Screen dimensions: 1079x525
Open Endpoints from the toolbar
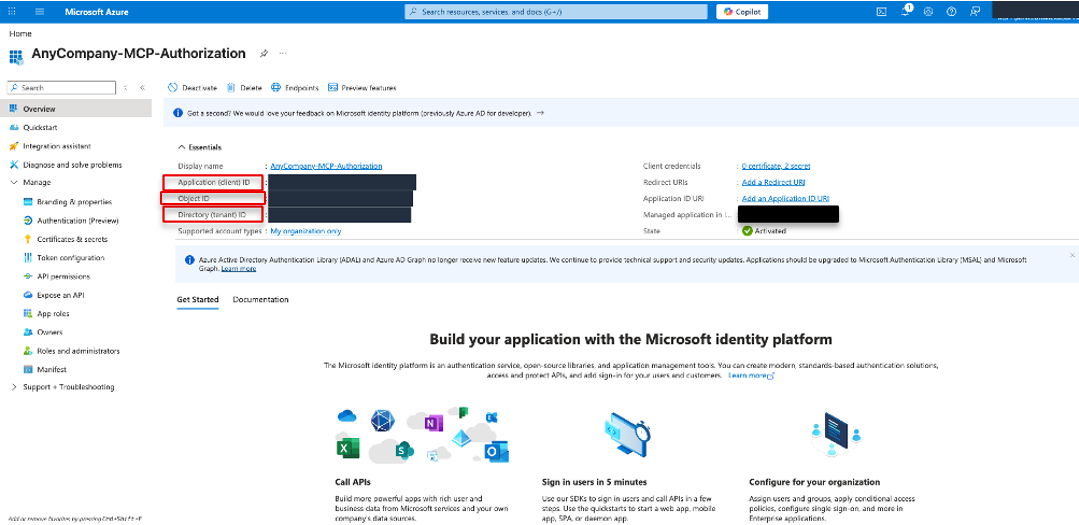click(x=295, y=88)
